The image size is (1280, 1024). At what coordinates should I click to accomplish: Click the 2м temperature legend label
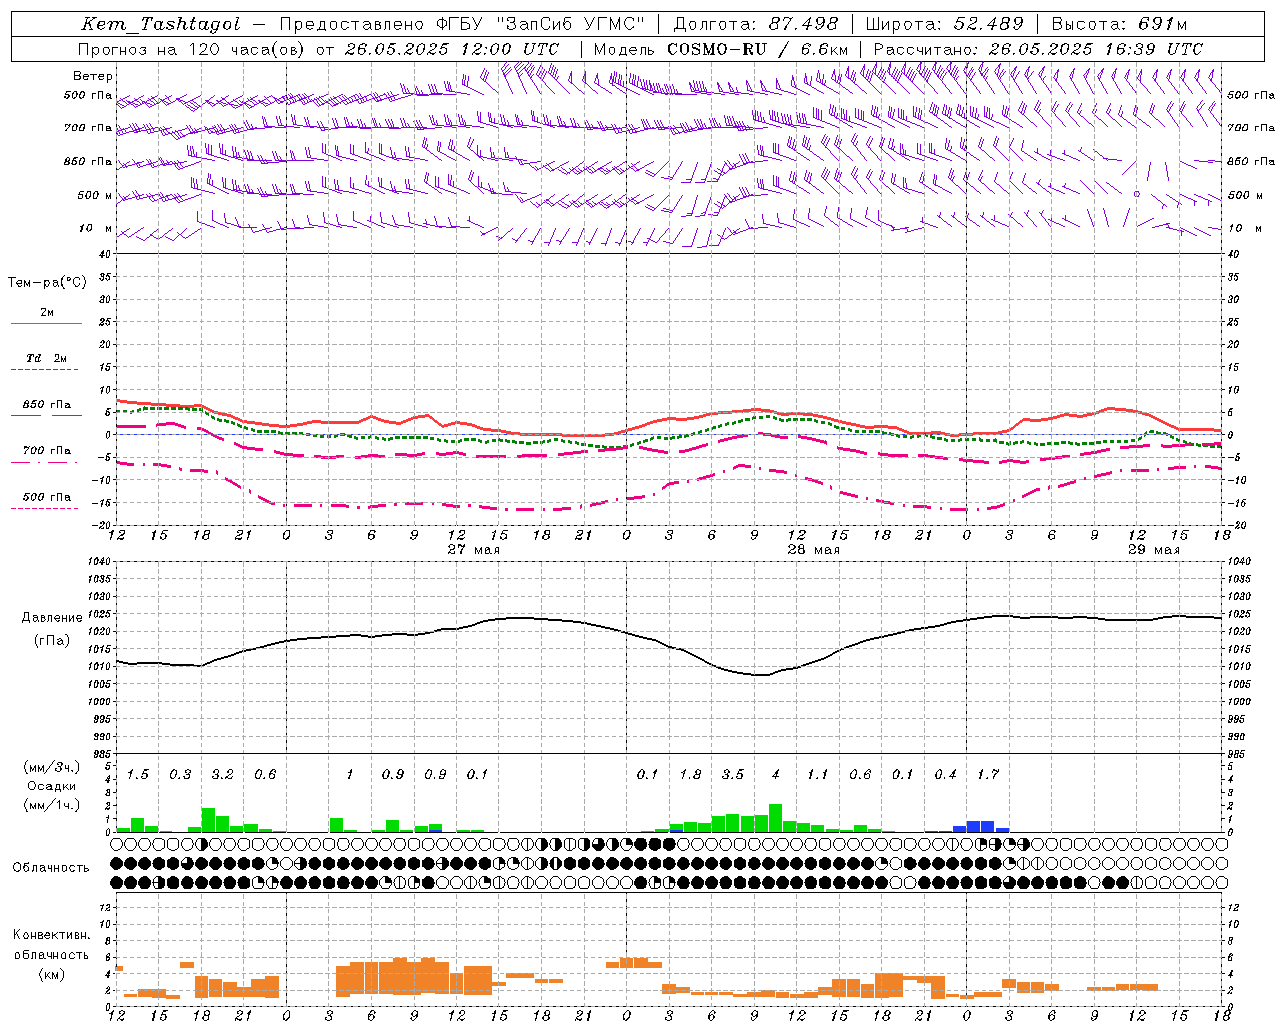pyautogui.click(x=47, y=313)
